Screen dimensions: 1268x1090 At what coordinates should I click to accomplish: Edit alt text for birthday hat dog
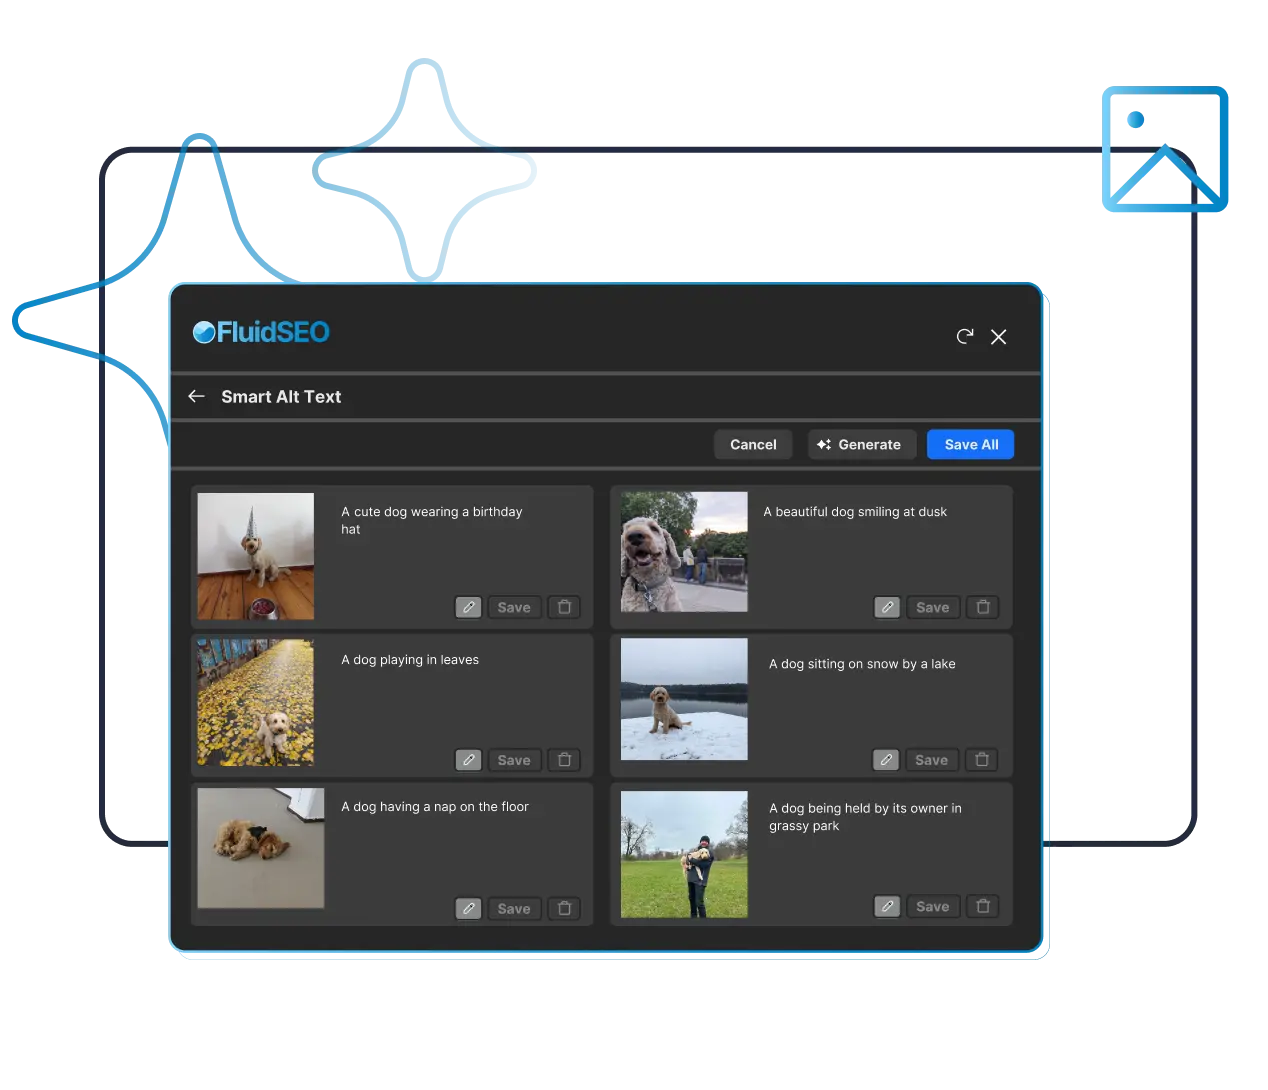[468, 607]
